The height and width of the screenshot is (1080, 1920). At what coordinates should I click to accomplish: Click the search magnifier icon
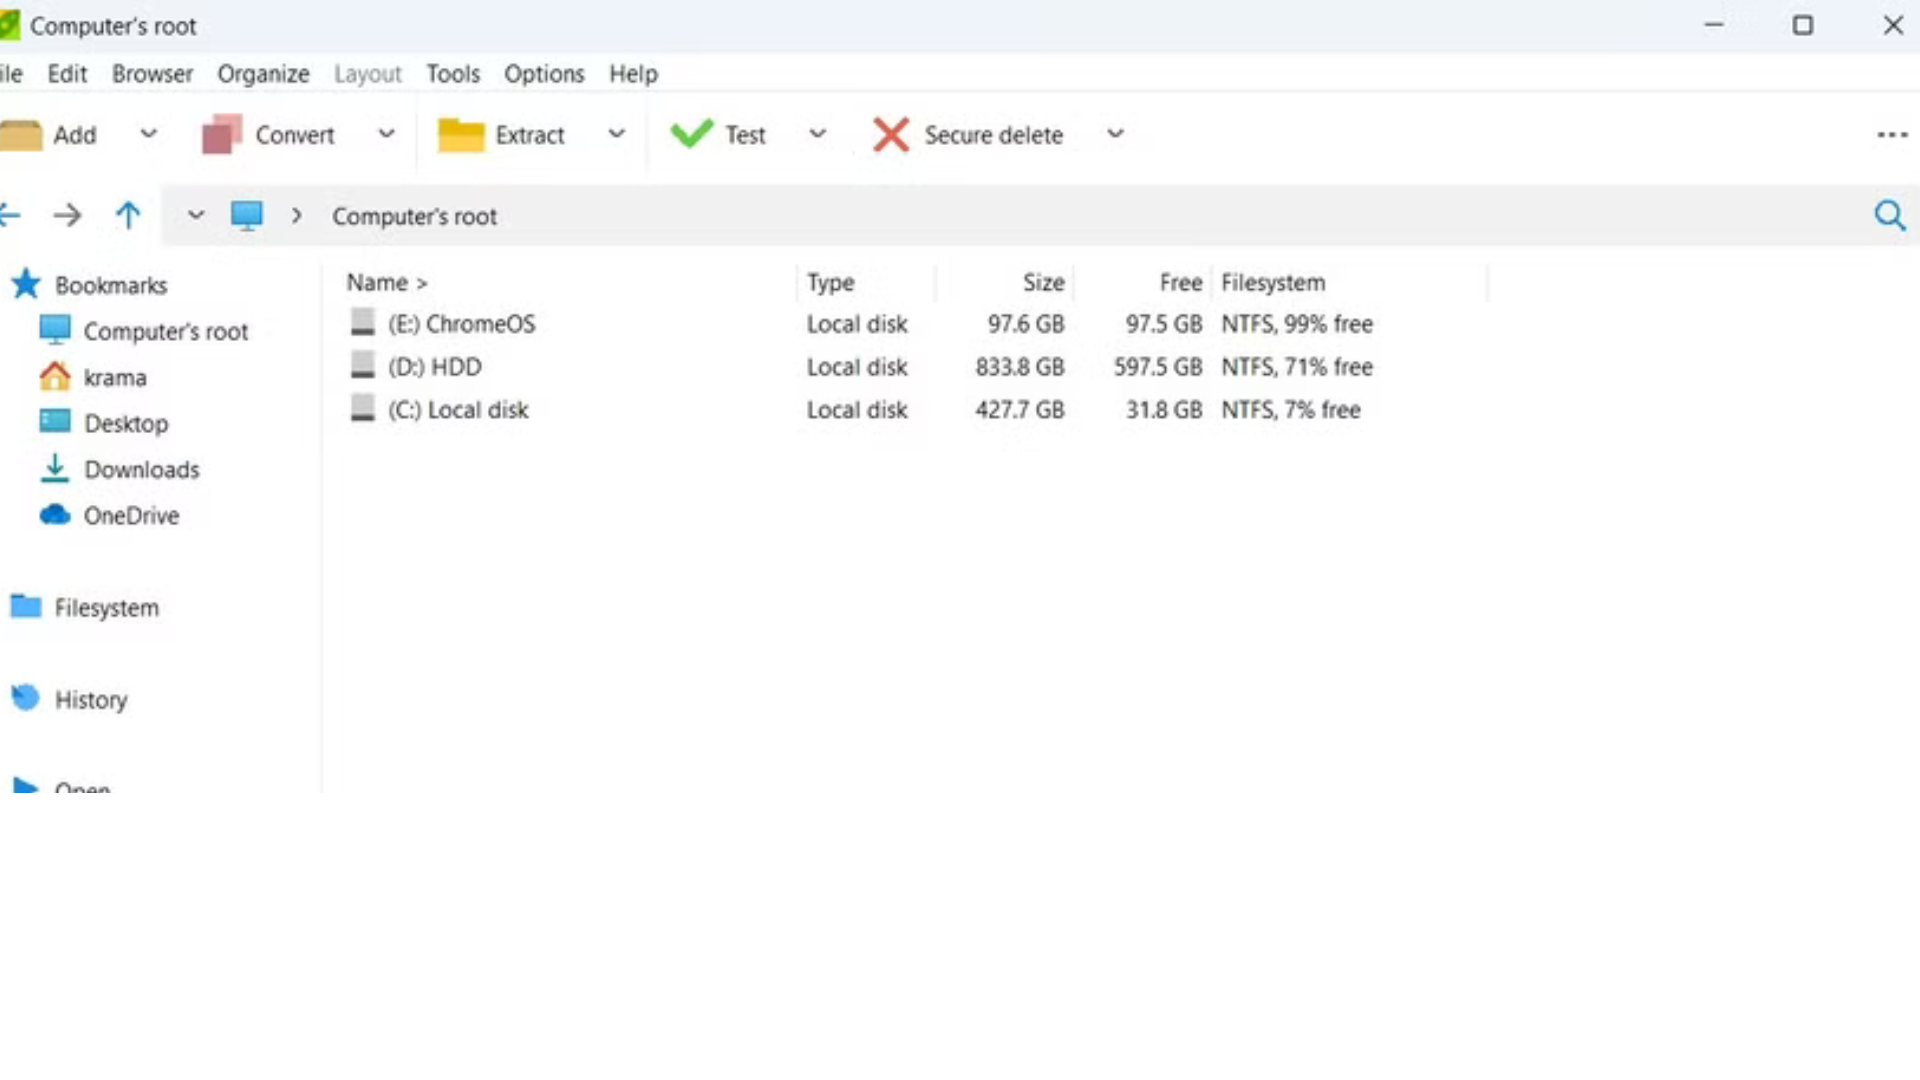pyautogui.click(x=1891, y=215)
